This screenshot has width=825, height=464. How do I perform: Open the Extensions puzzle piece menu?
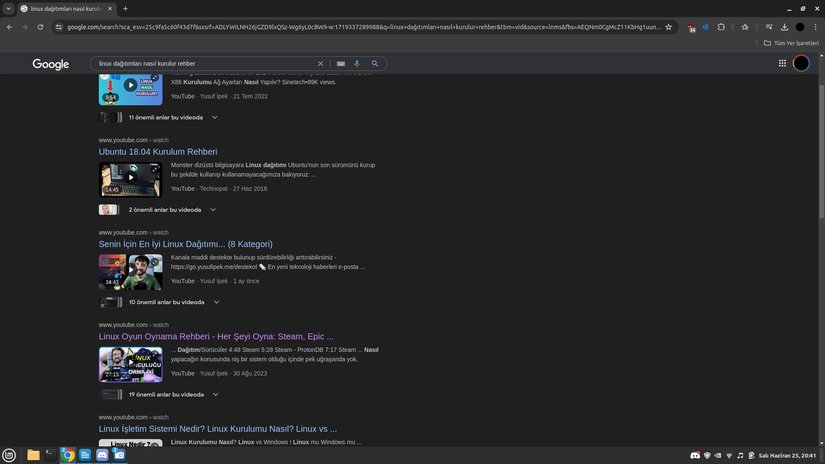(721, 27)
